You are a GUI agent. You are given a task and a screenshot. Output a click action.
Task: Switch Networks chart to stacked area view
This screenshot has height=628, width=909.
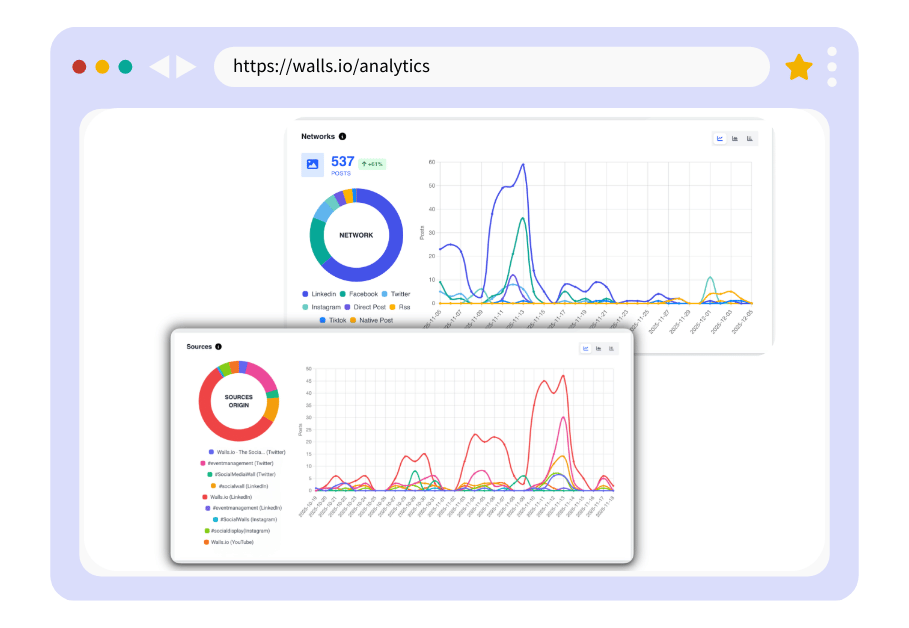pos(734,137)
